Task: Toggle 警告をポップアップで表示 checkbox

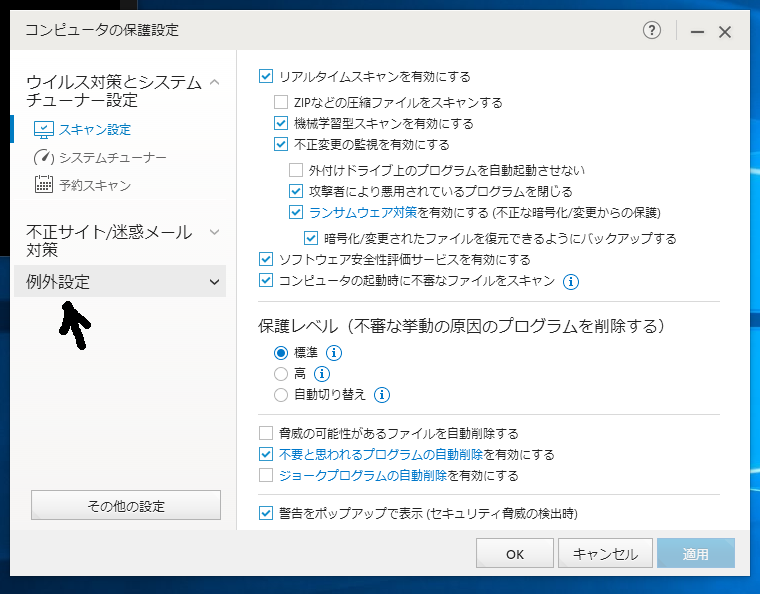Action: point(266,513)
